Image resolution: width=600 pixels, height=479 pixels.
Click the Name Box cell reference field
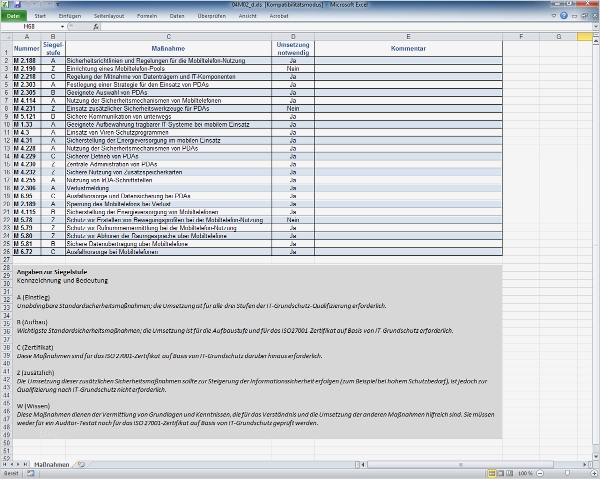[x=30, y=26]
